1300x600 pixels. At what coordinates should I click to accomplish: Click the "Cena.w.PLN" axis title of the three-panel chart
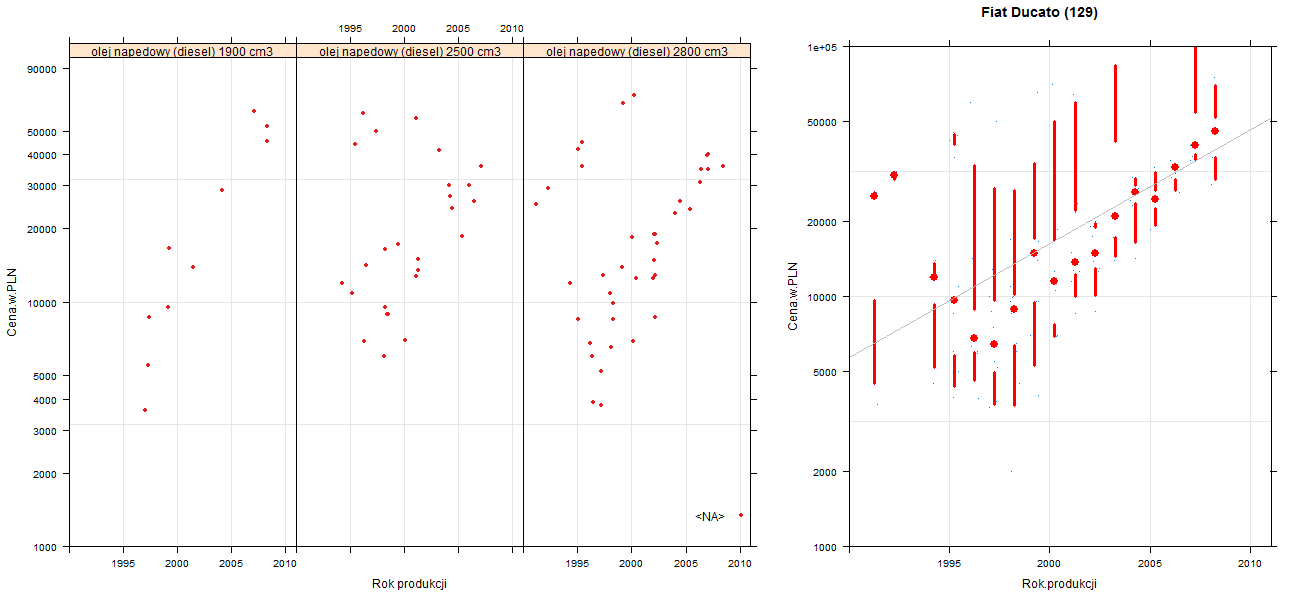click(13, 300)
